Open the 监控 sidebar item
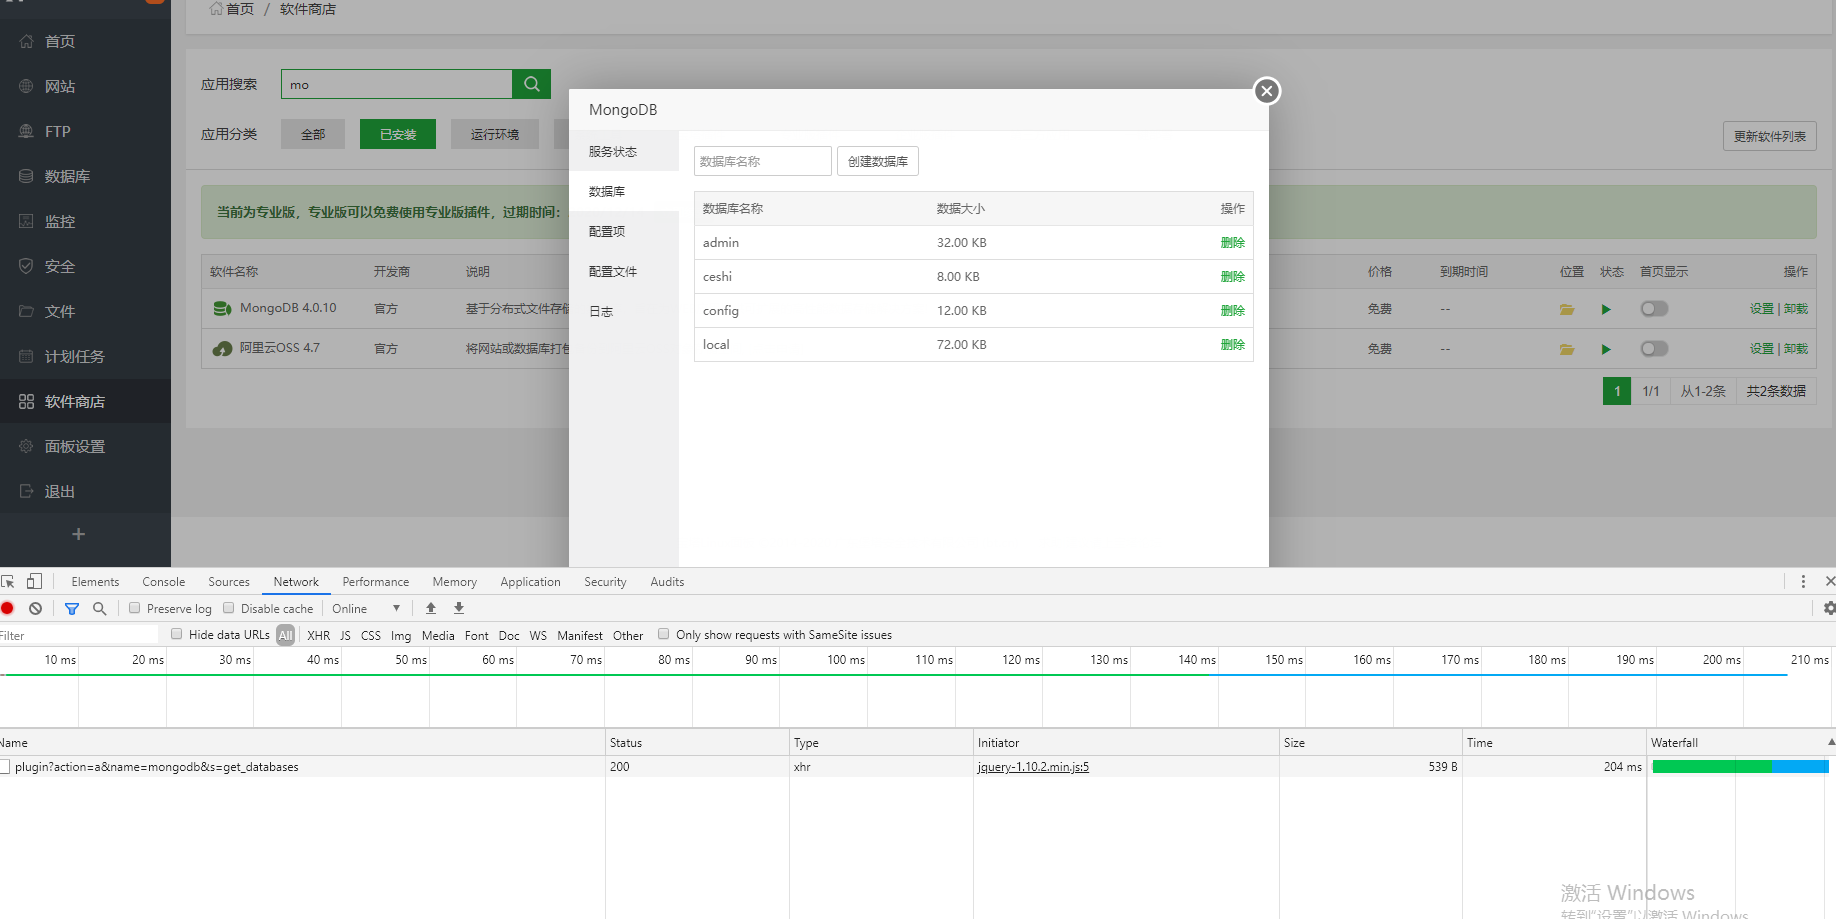This screenshot has height=919, width=1836. point(85,221)
